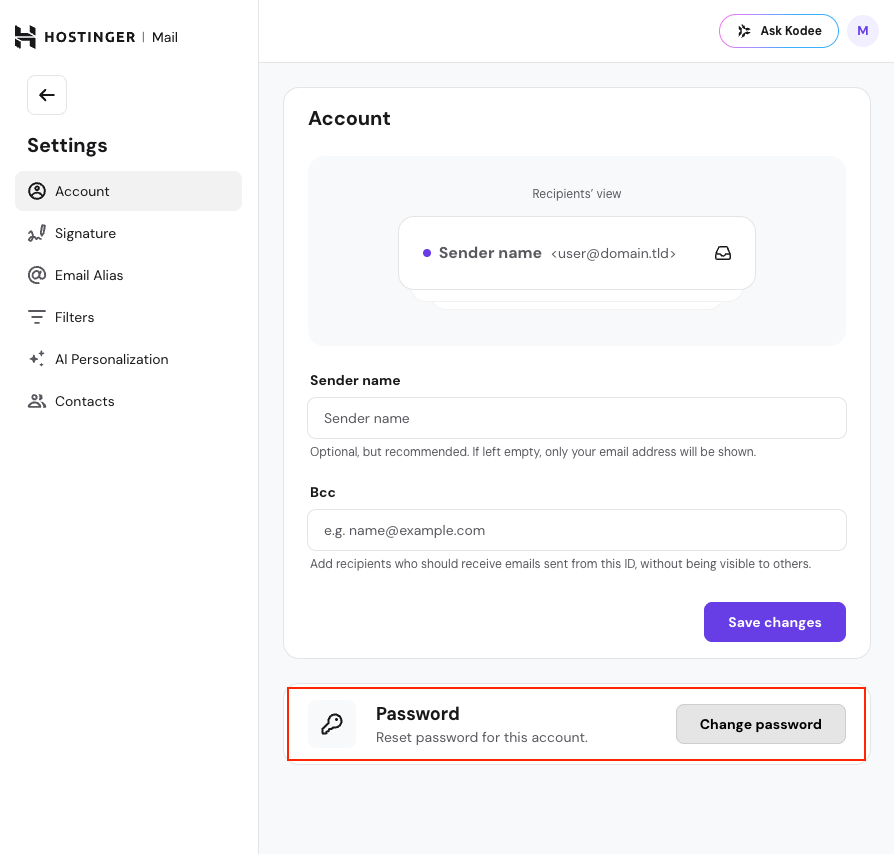Click the Ask Kodee sparkle icon
This screenshot has width=894, height=854.
(744, 31)
